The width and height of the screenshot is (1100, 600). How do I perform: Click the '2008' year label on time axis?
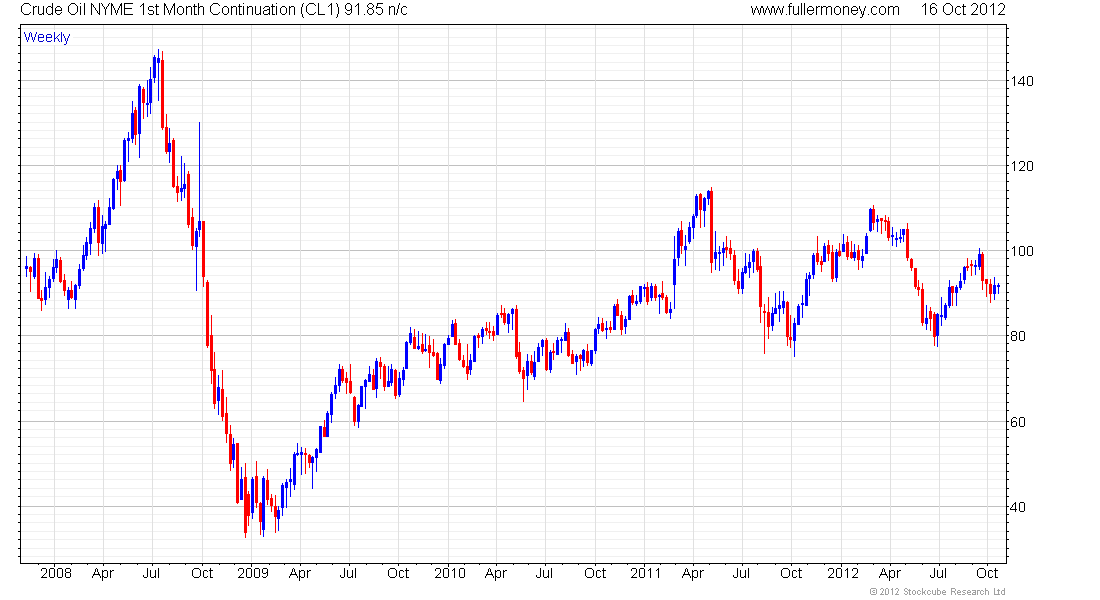pyautogui.click(x=56, y=573)
